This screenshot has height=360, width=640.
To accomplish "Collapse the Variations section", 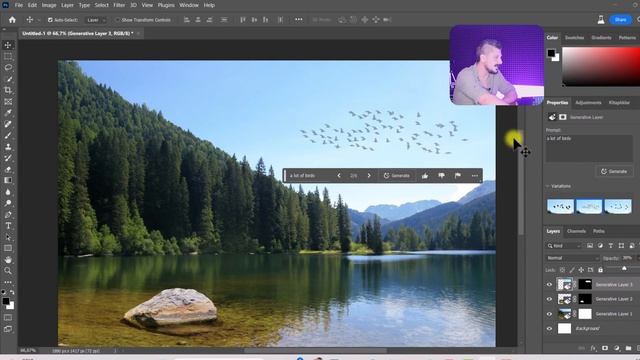I will pos(548,186).
